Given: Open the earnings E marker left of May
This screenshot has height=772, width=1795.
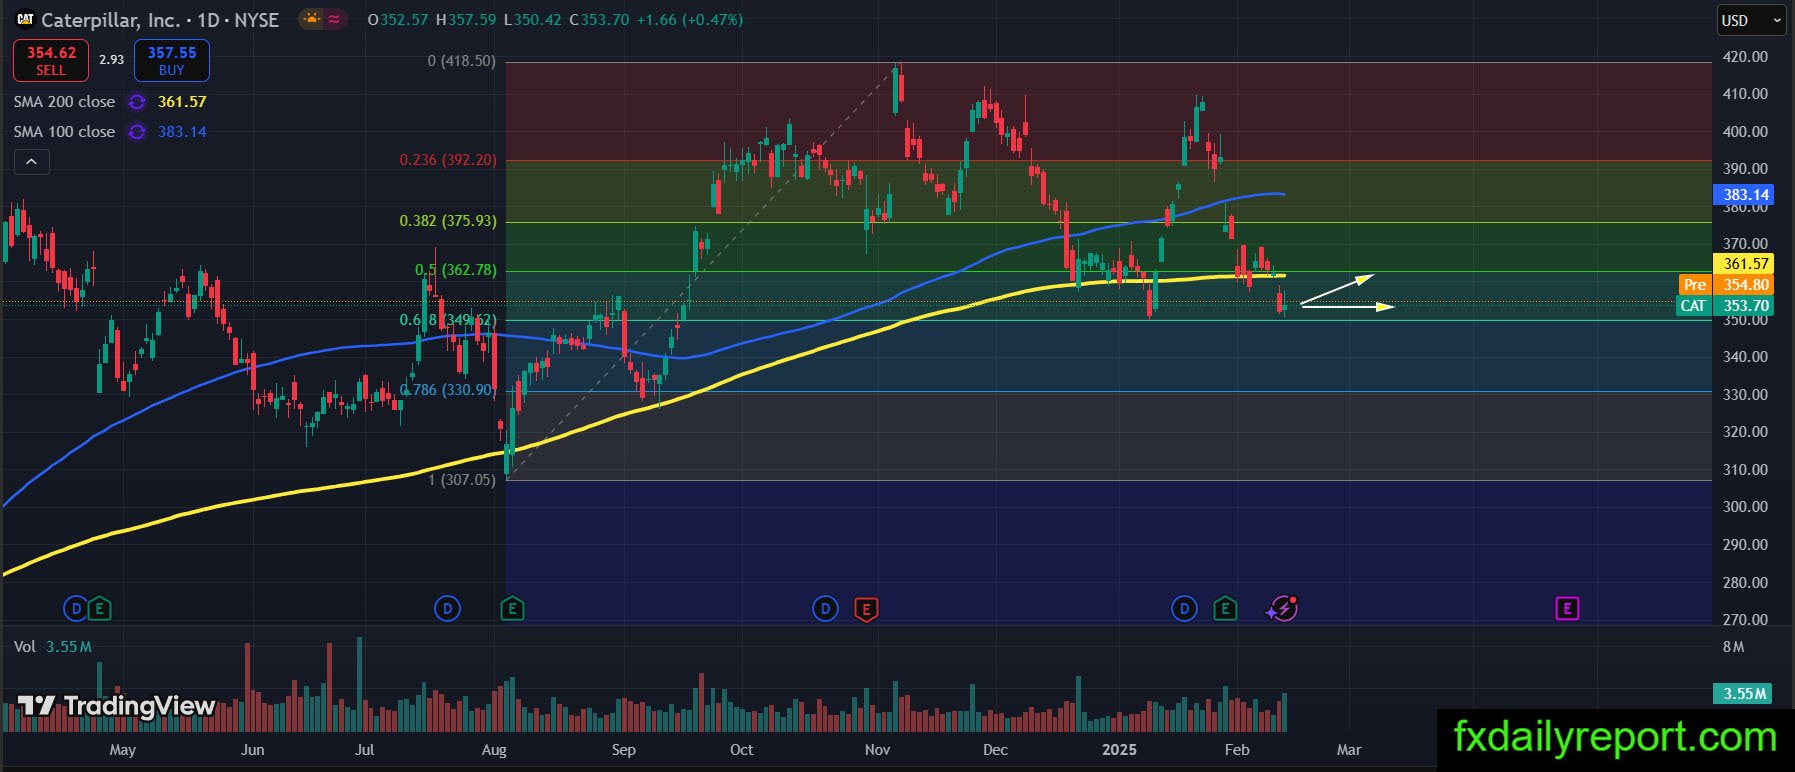Looking at the screenshot, I should (98, 608).
